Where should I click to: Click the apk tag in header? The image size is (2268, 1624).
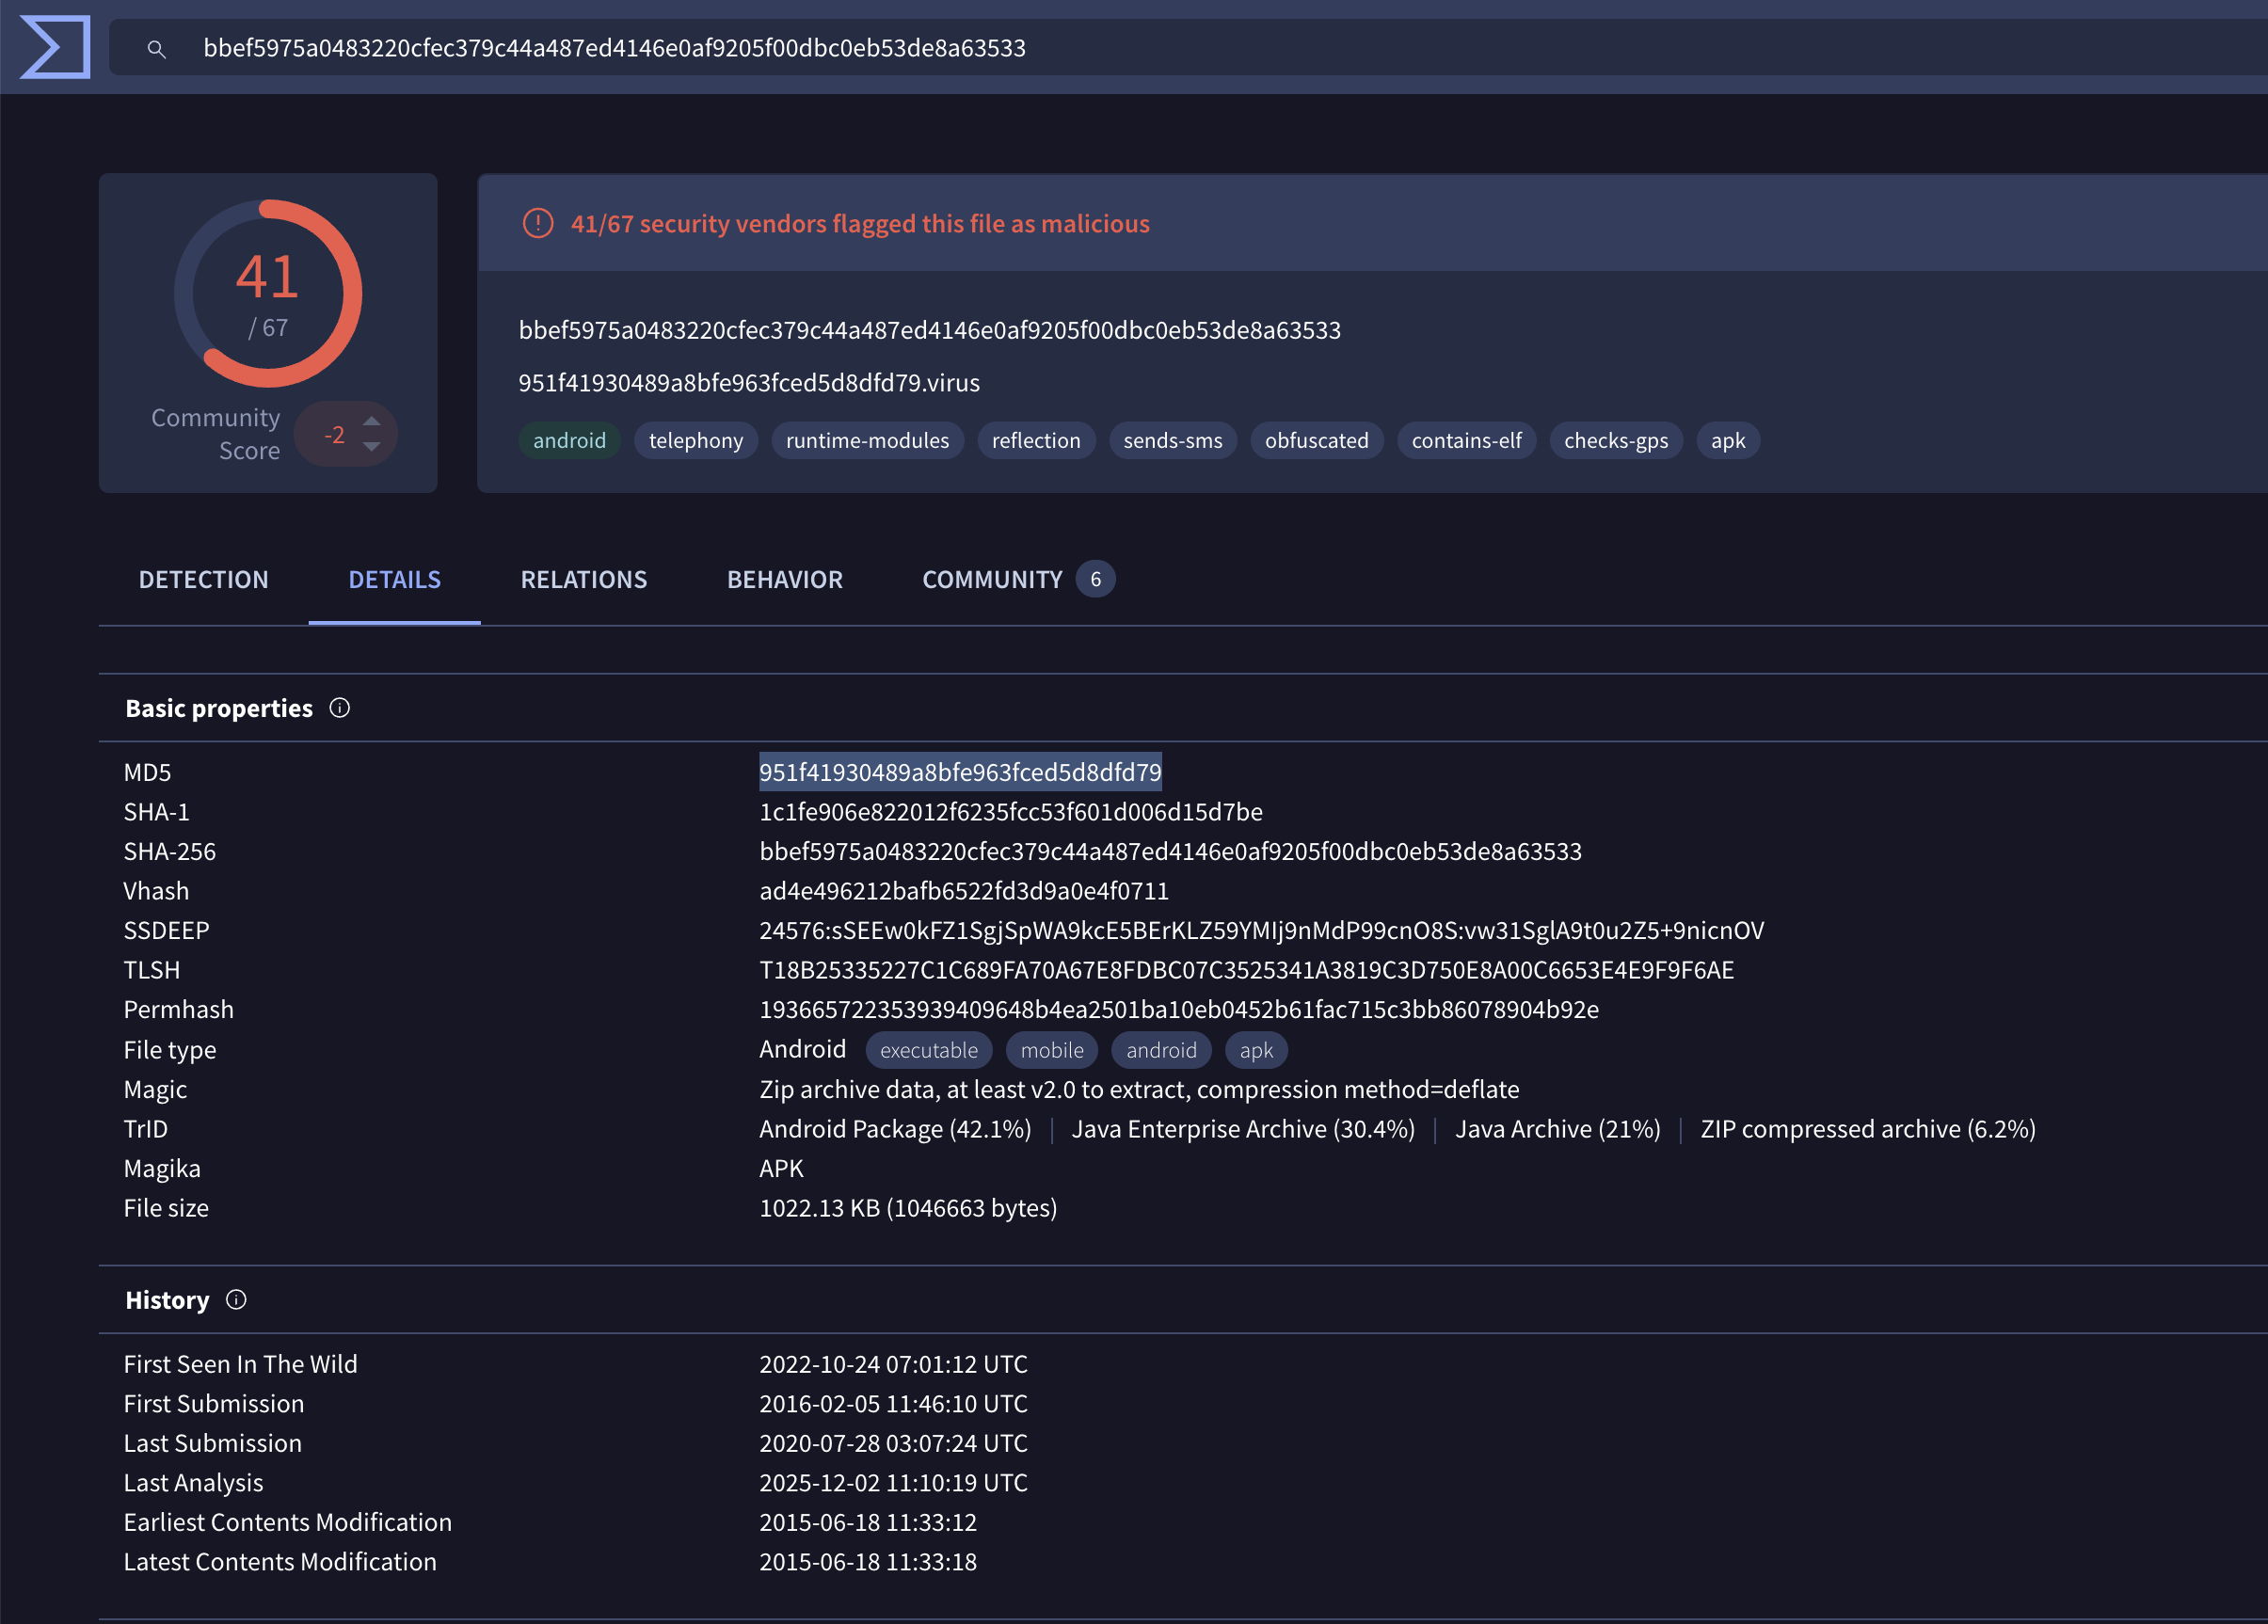pyautogui.click(x=1728, y=440)
